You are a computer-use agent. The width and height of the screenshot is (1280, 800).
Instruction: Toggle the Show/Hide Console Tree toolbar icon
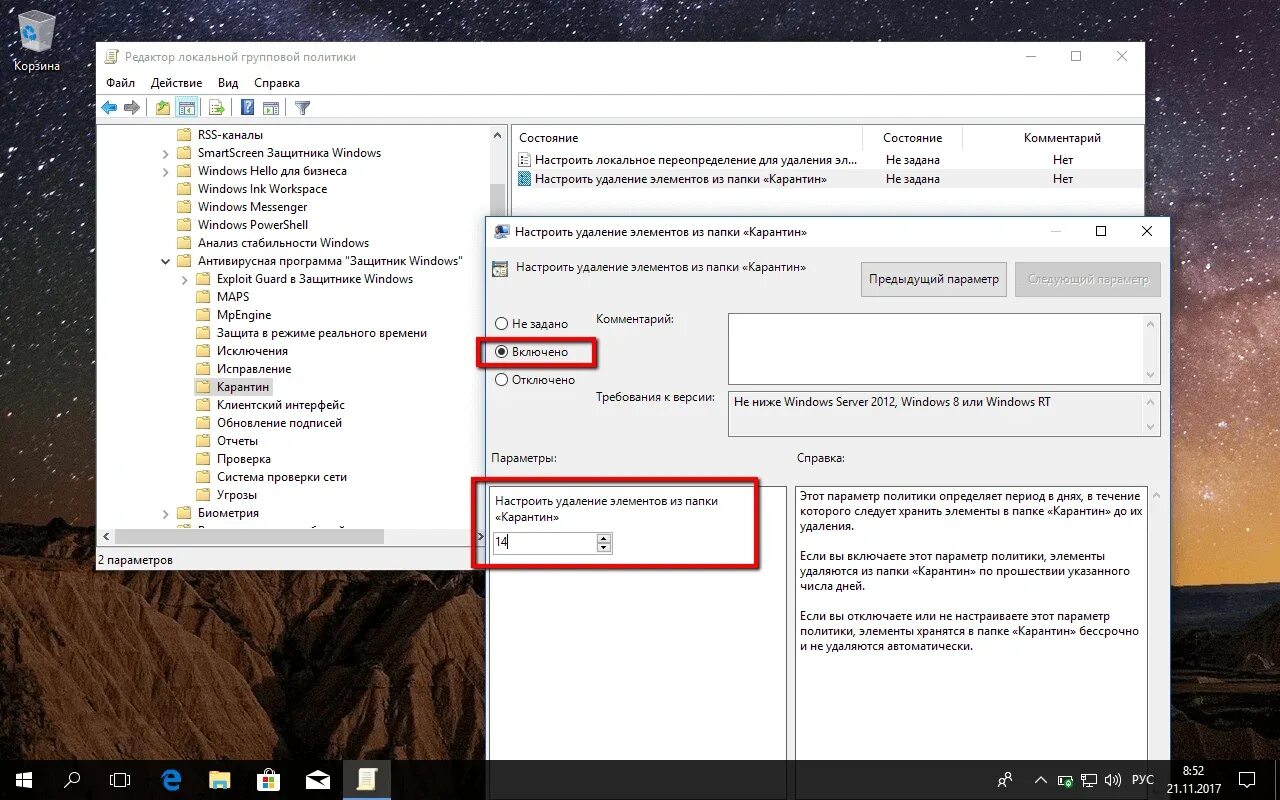coord(186,108)
